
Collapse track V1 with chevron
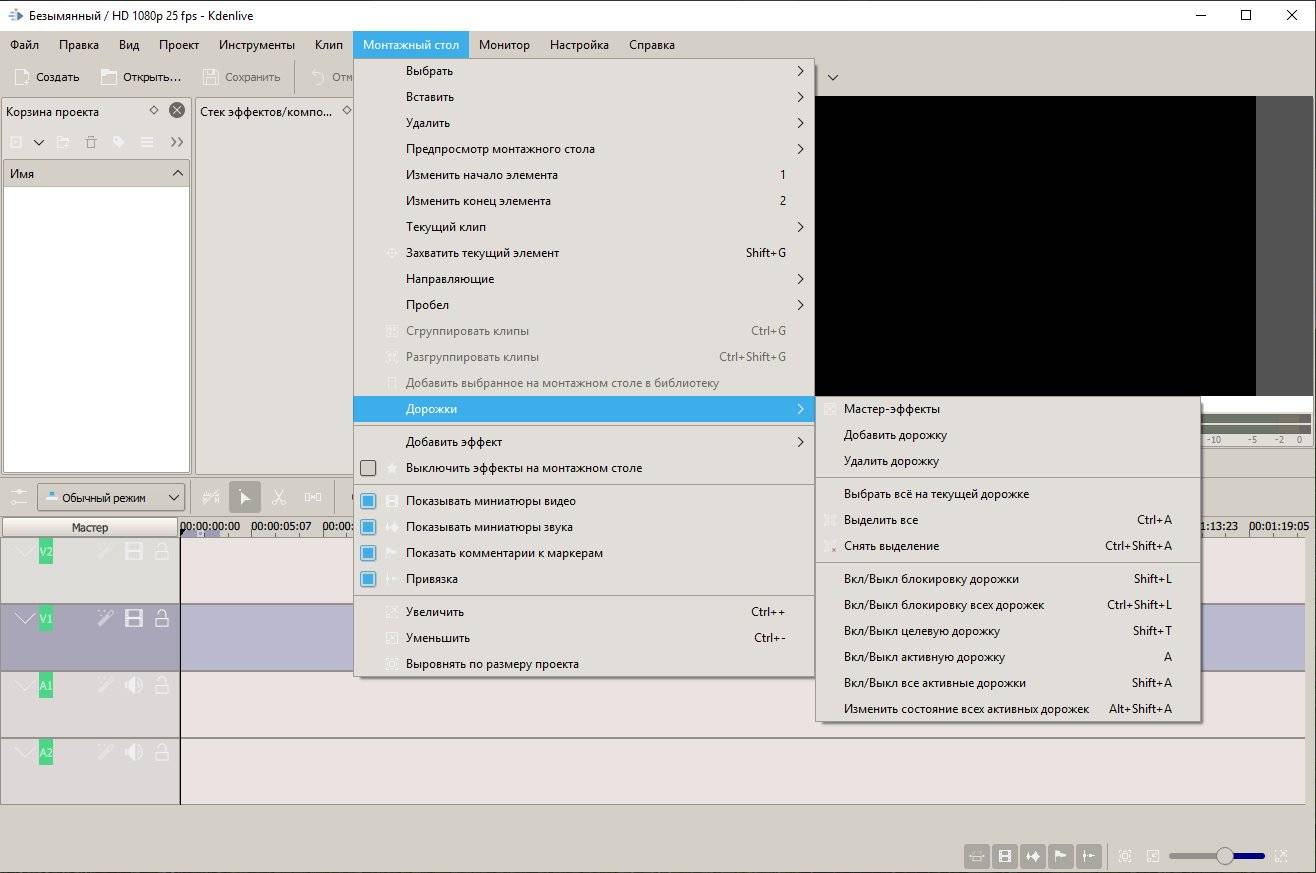click(x=24, y=619)
